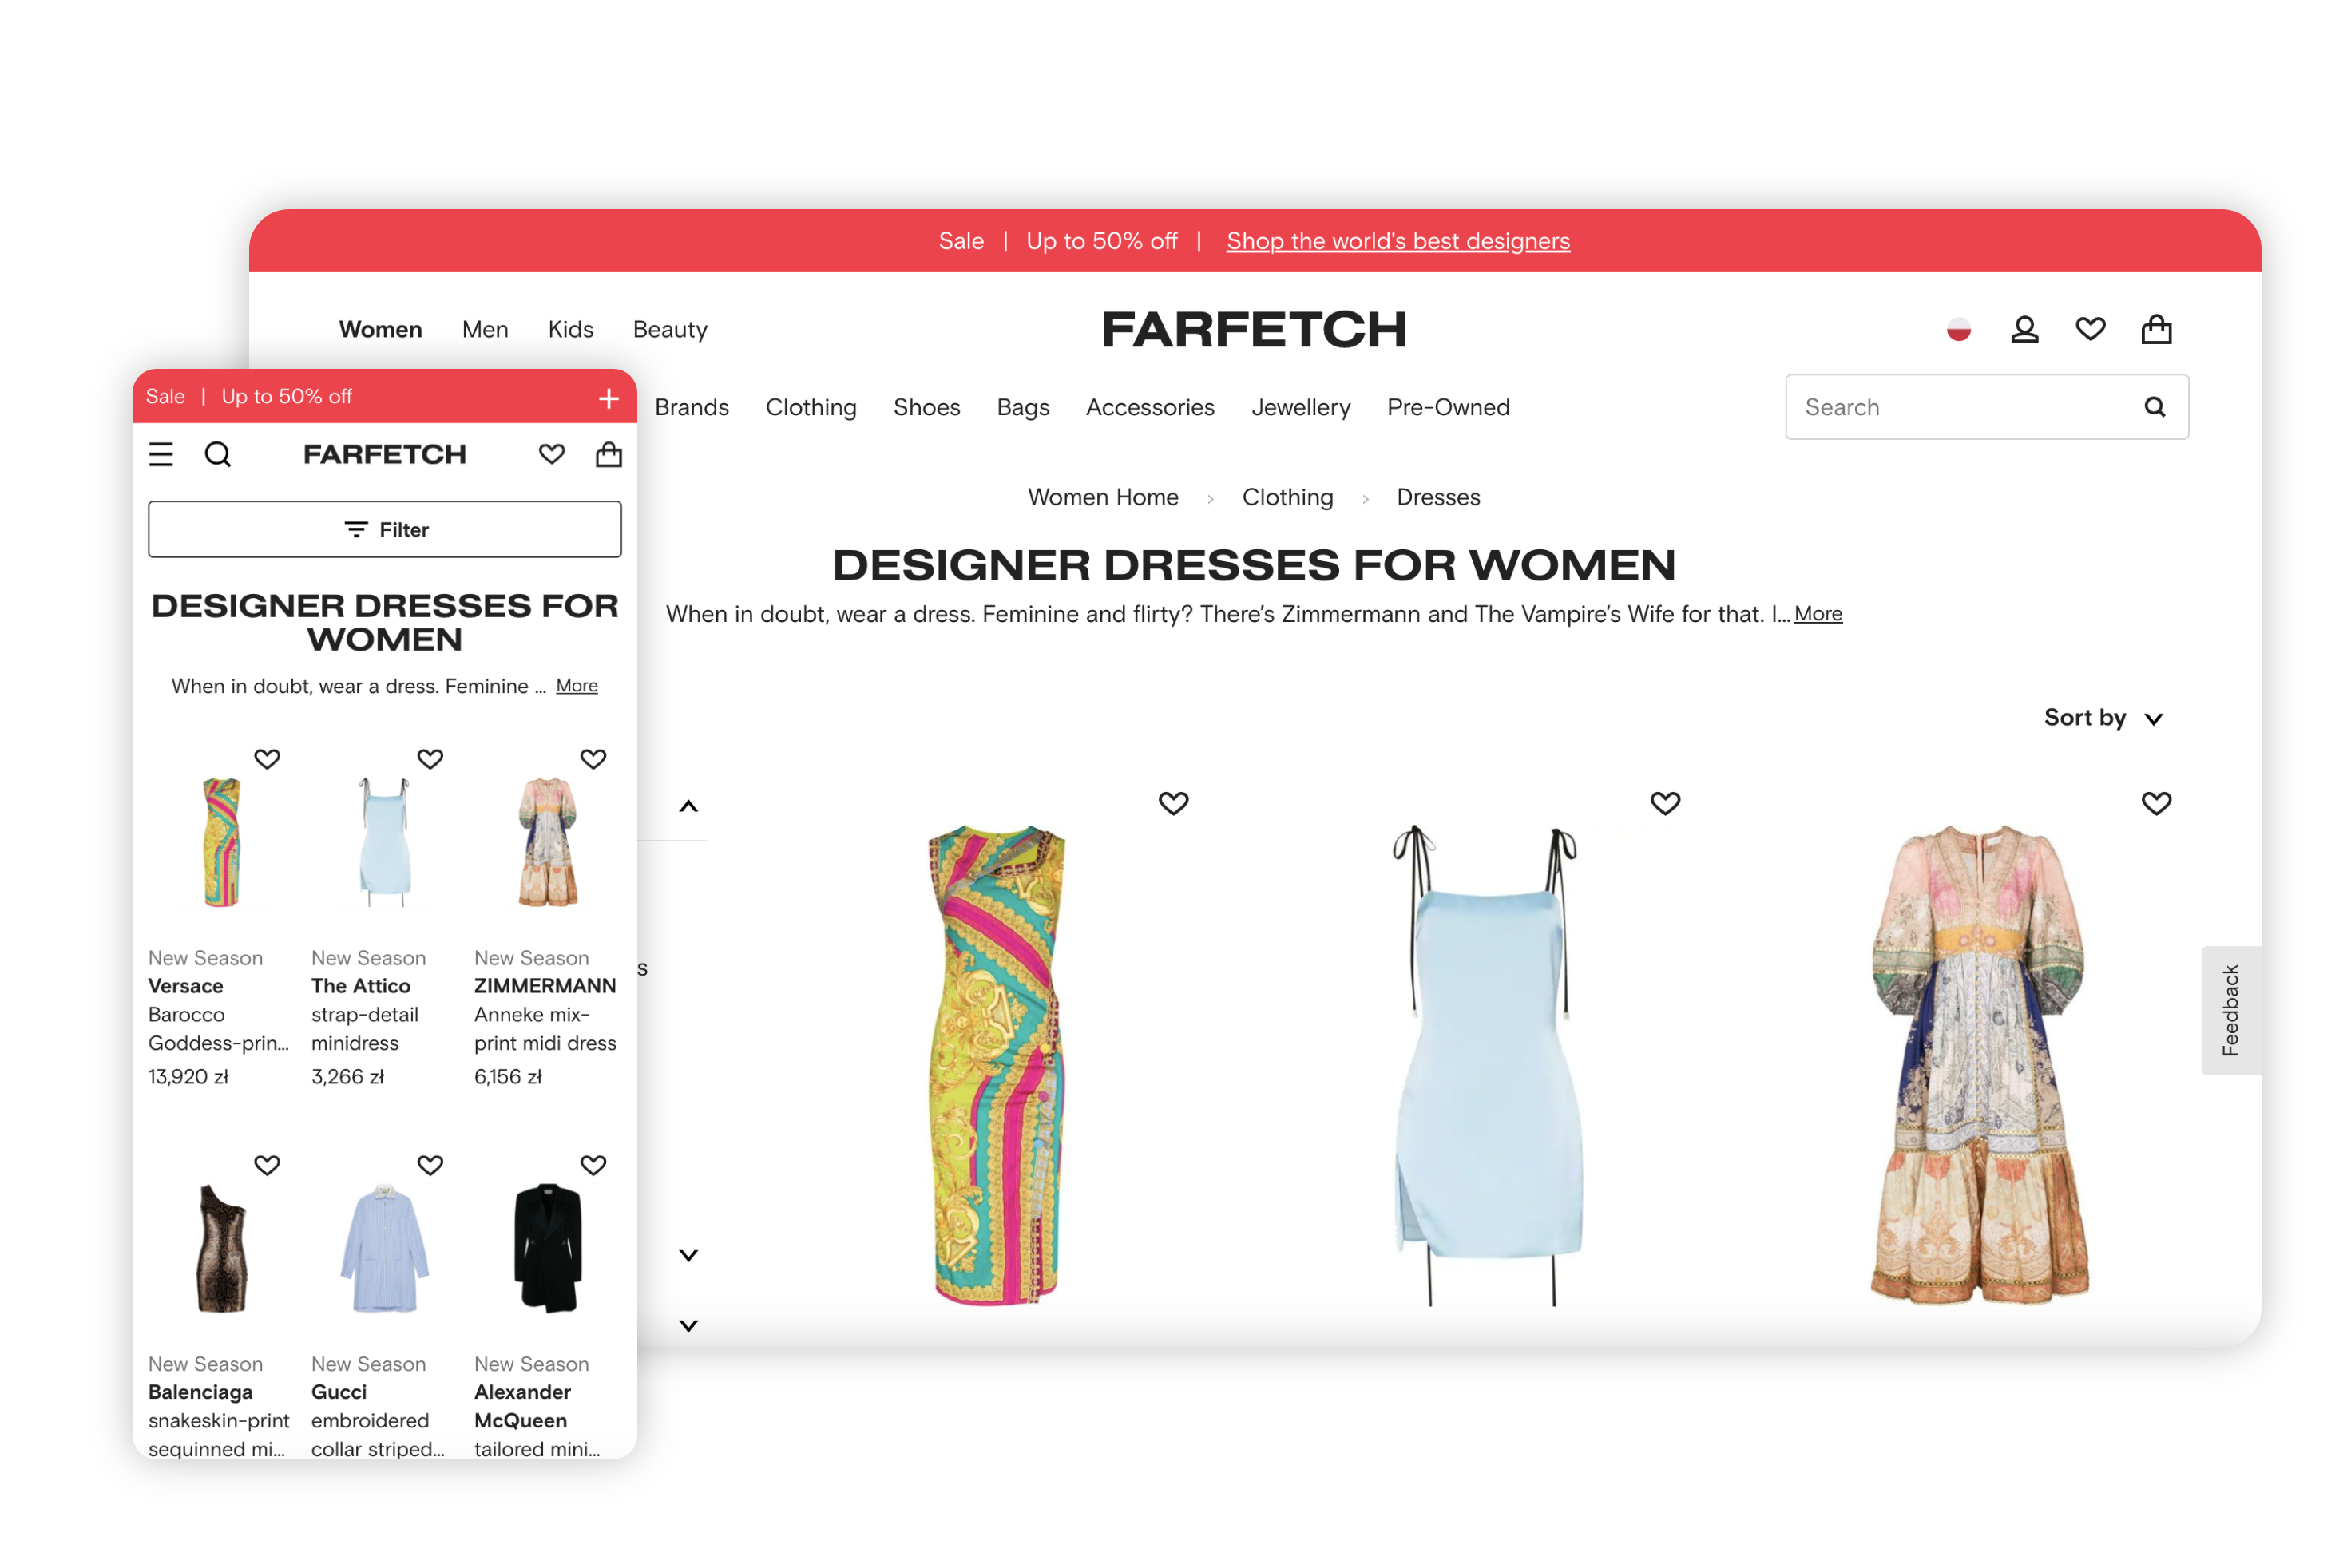Select the Poland flag language icon

point(1958,328)
